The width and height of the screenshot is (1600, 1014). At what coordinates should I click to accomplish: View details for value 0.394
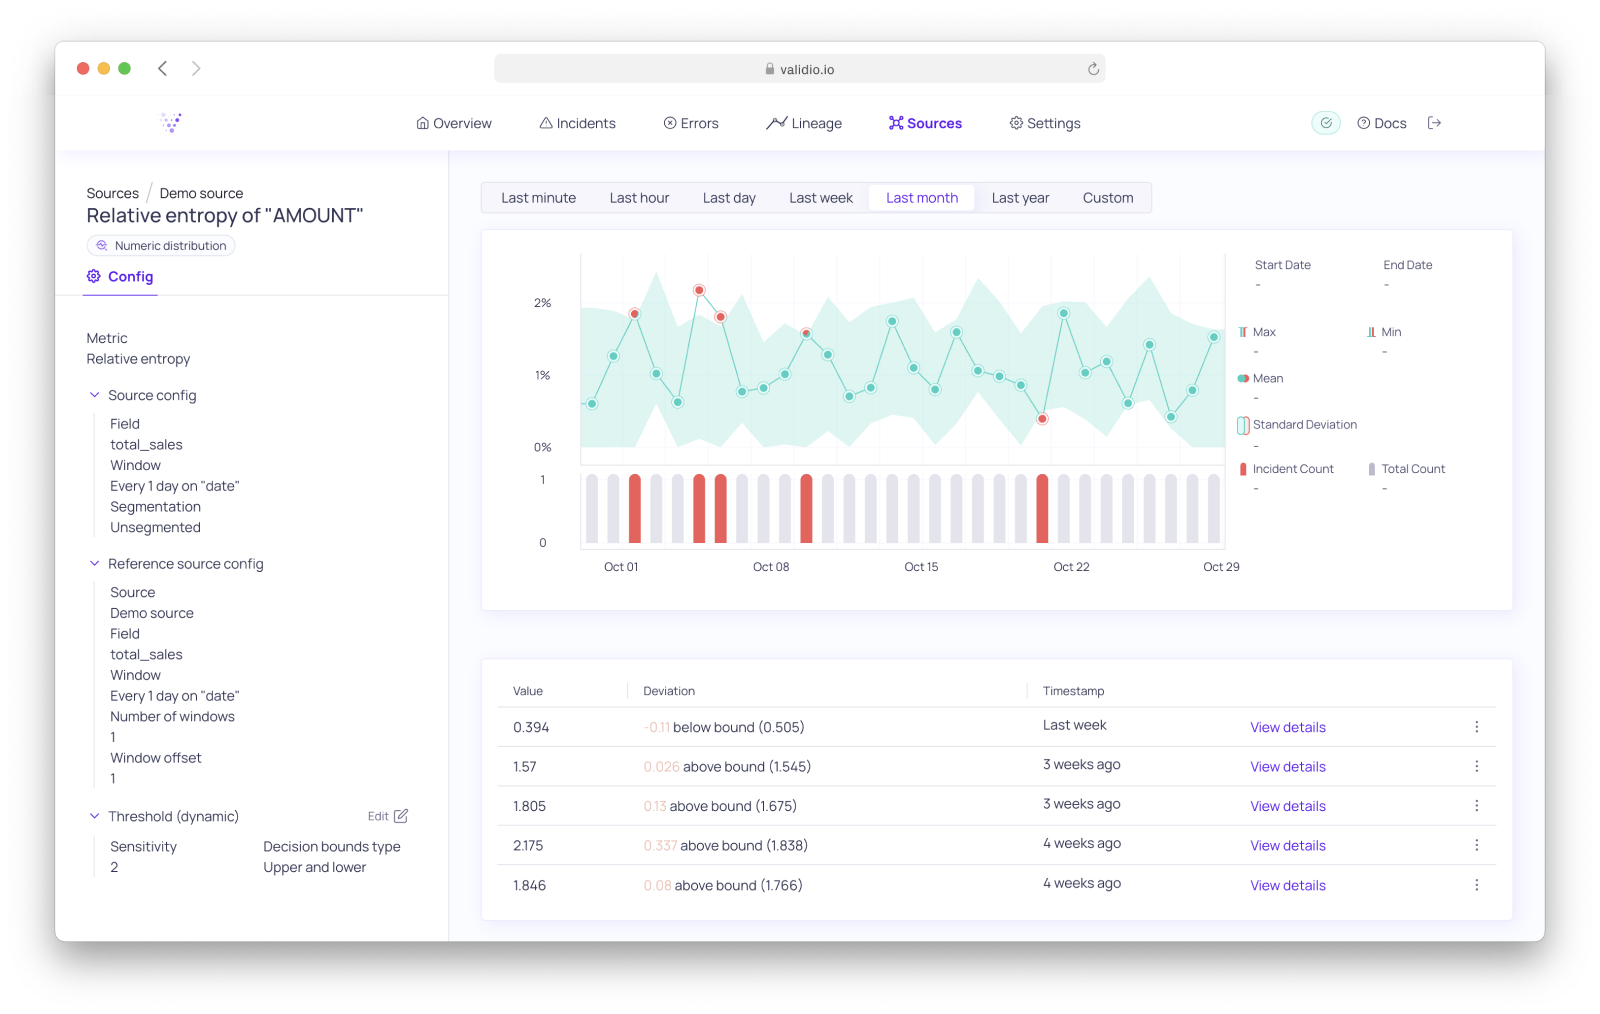(x=1287, y=727)
